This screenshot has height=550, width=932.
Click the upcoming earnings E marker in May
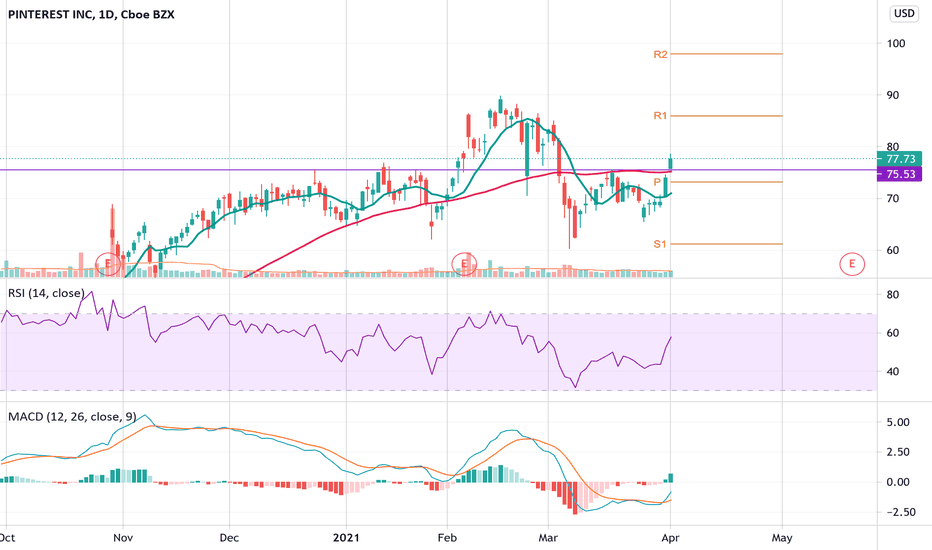pos(852,263)
